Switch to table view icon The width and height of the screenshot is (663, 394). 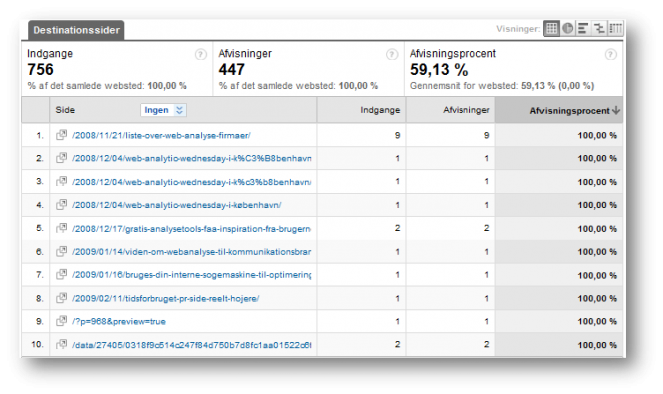pyautogui.click(x=551, y=28)
